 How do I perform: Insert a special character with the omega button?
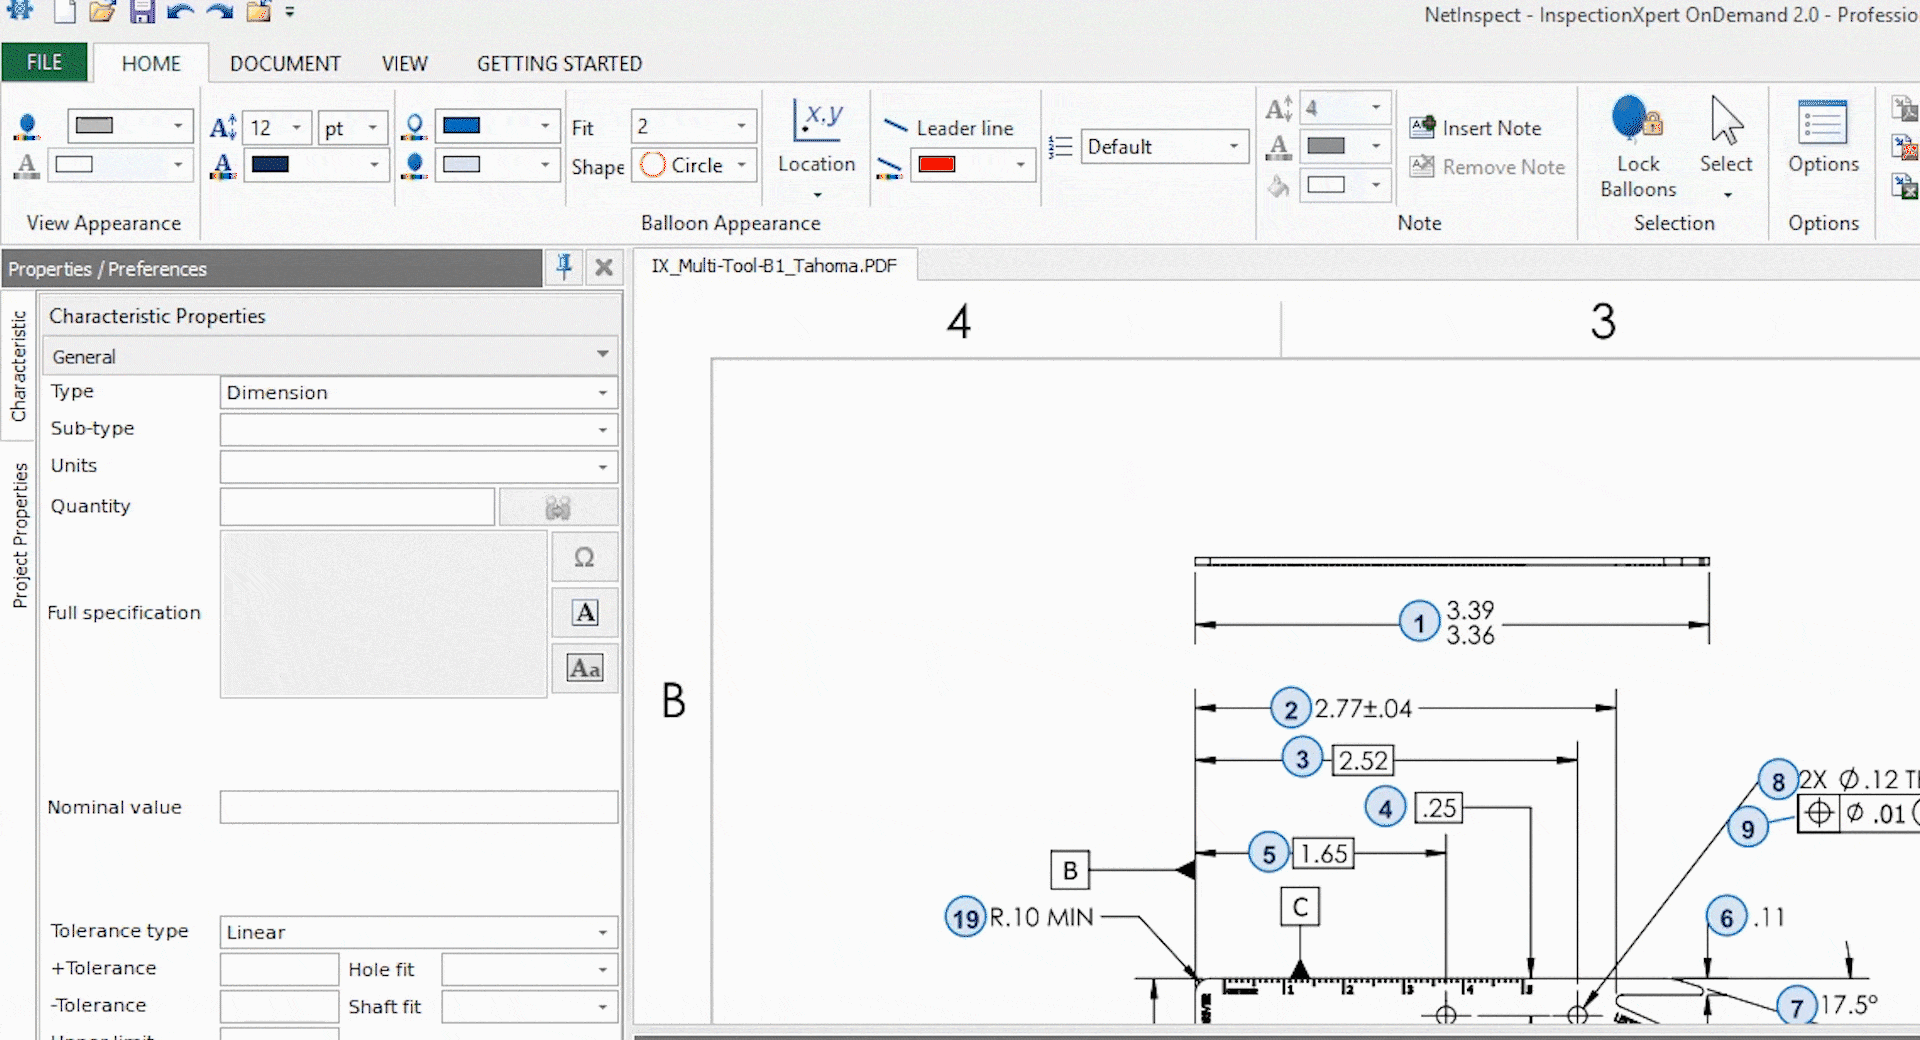(584, 557)
